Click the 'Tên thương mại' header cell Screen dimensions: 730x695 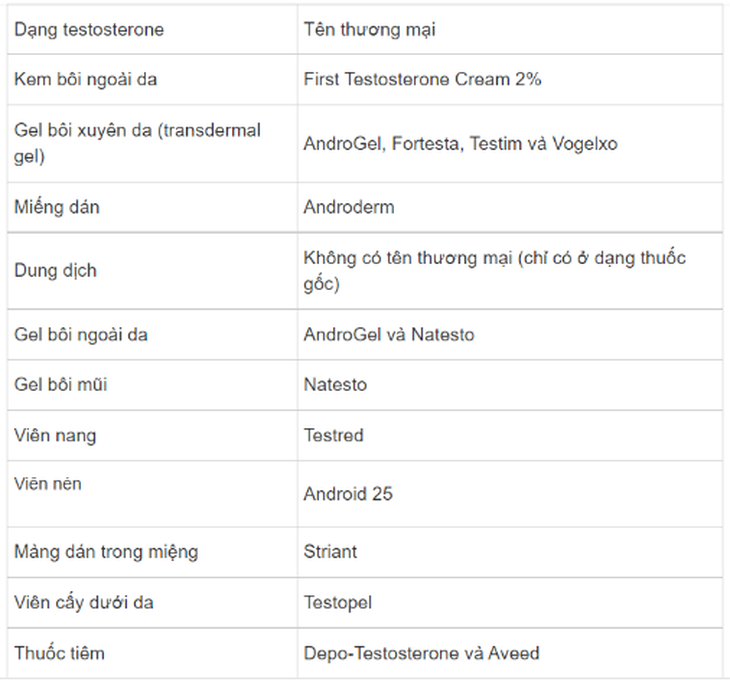coord(510,29)
